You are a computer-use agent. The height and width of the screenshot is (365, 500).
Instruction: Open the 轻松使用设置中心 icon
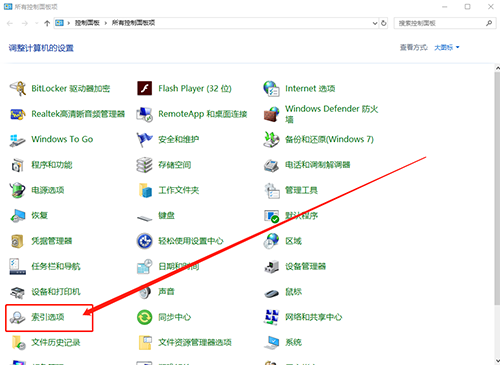[145, 241]
